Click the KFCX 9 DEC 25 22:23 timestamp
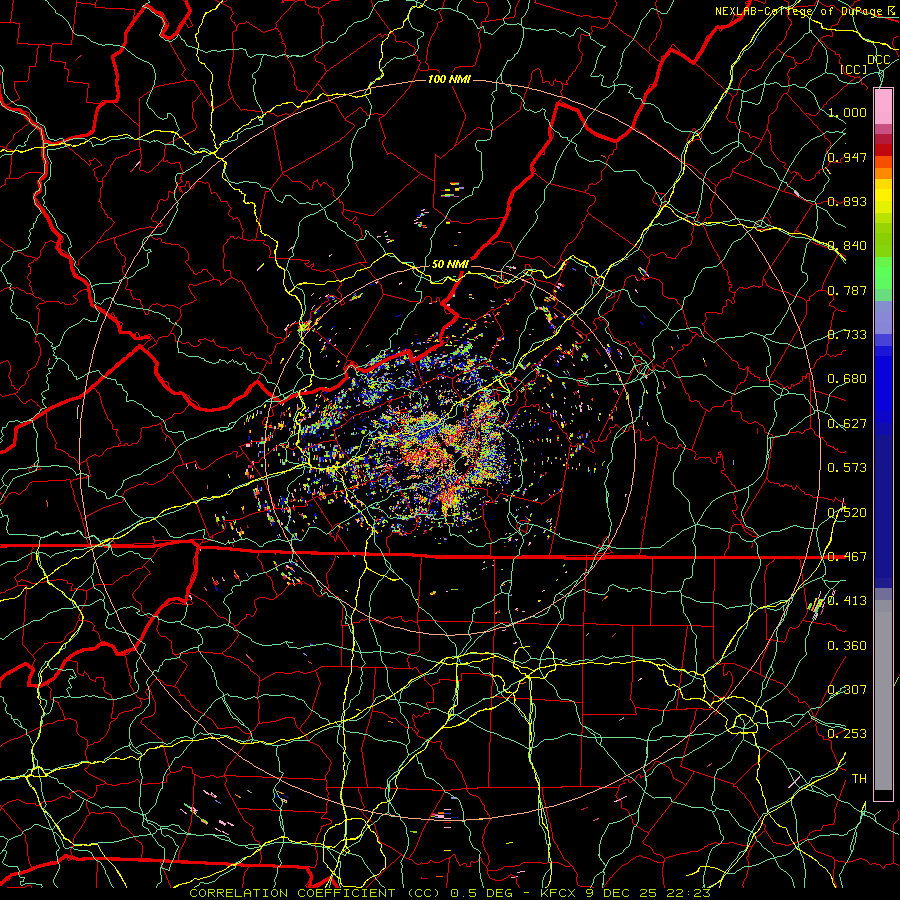 click(626, 893)
